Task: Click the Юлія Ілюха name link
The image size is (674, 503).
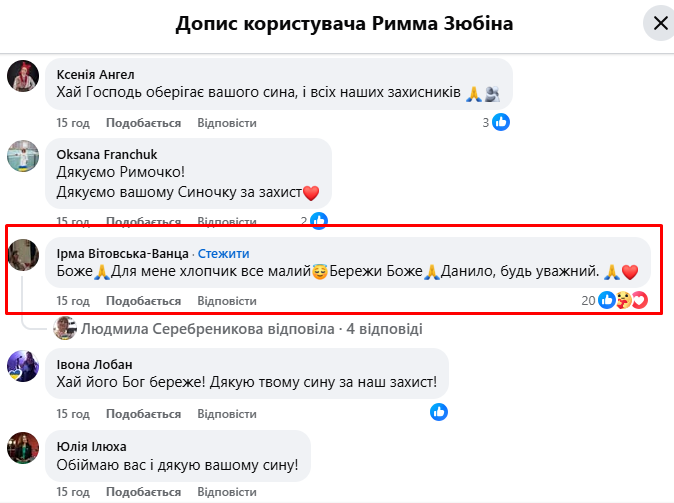Action: [x=92, y=446]
